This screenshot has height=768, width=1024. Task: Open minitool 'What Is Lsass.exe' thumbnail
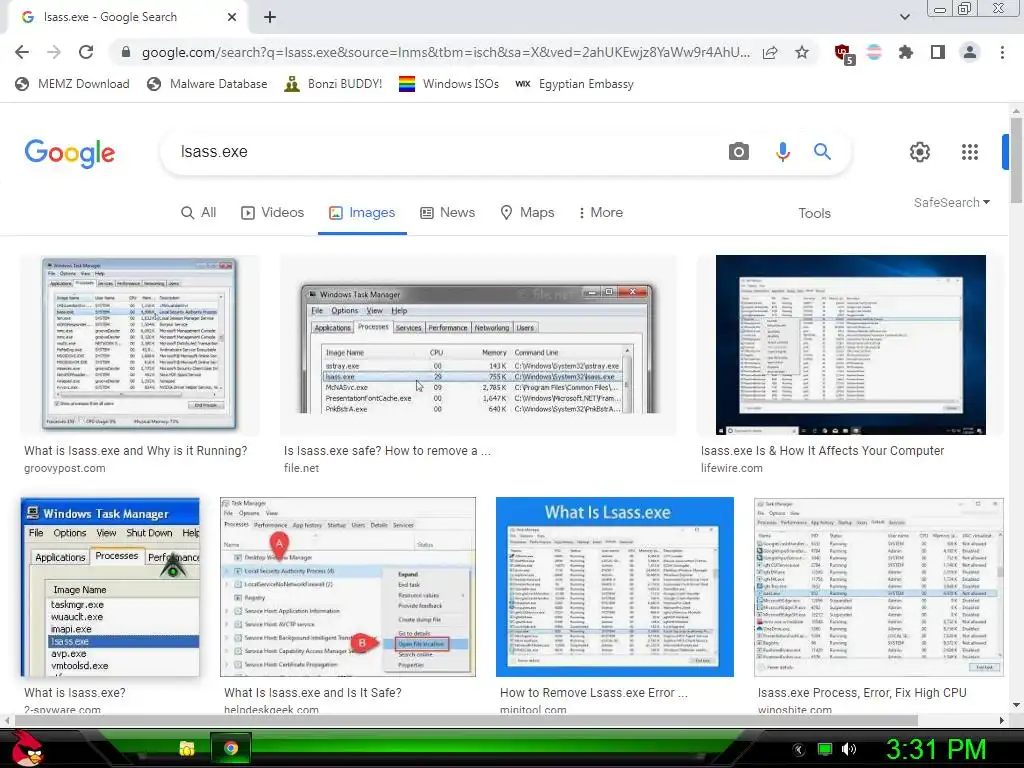coord(615,587)
